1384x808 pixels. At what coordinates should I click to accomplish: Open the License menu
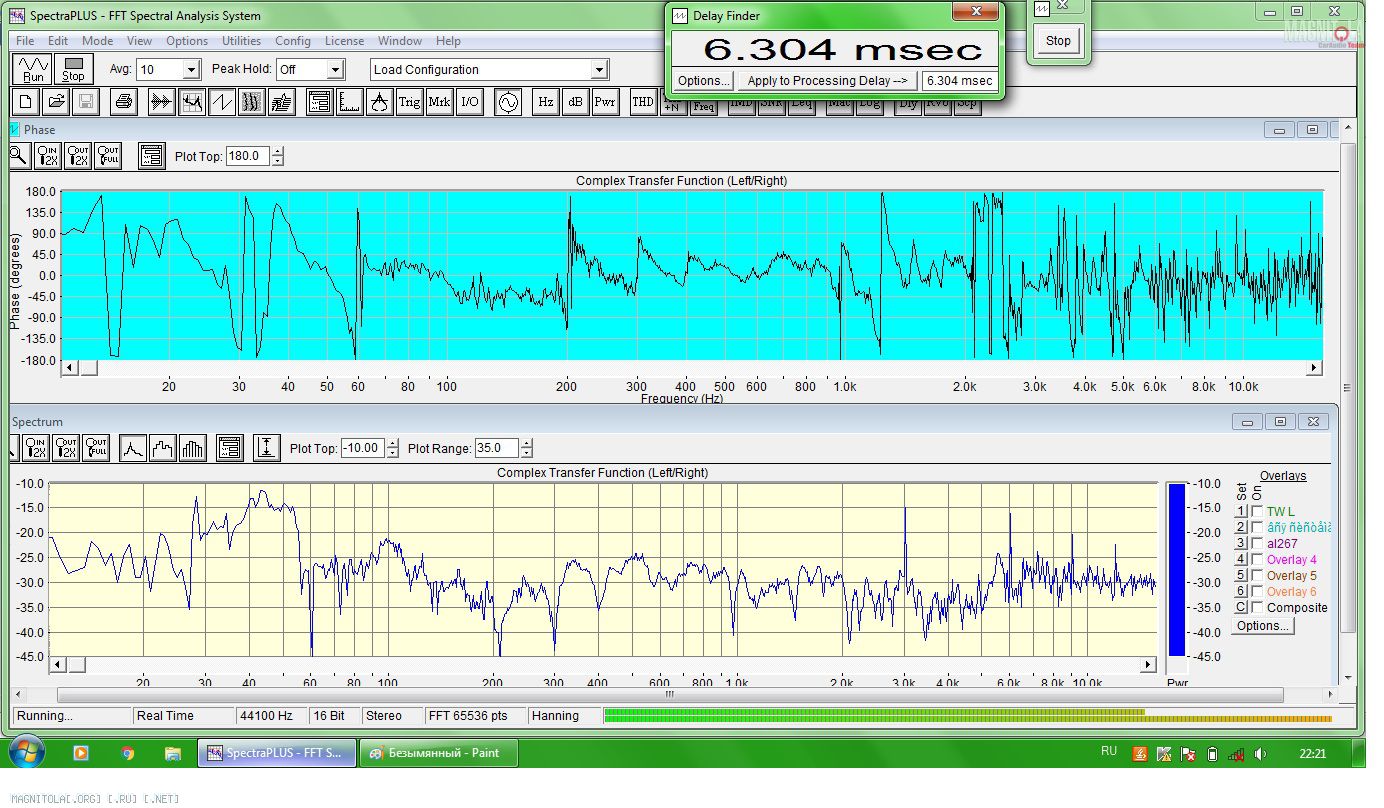344,41
